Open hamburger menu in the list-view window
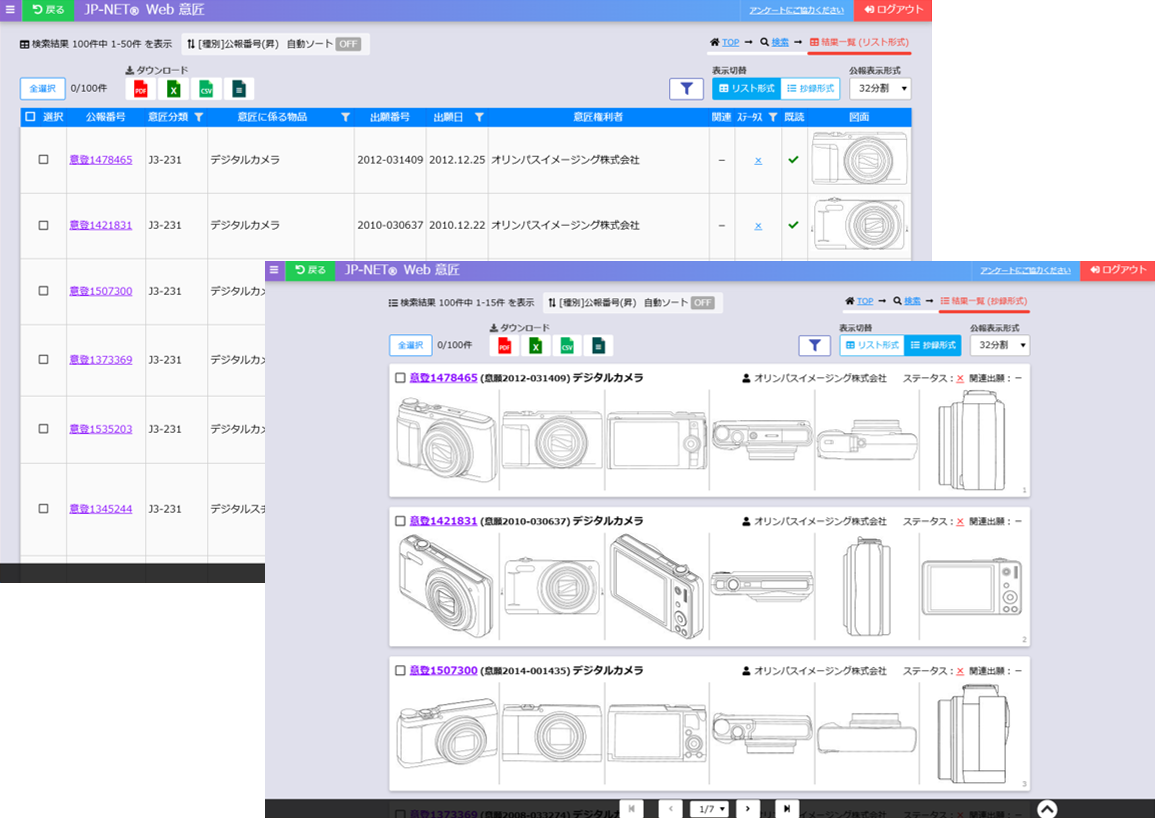Screen dimensions: 1155x818 (10, 10)
